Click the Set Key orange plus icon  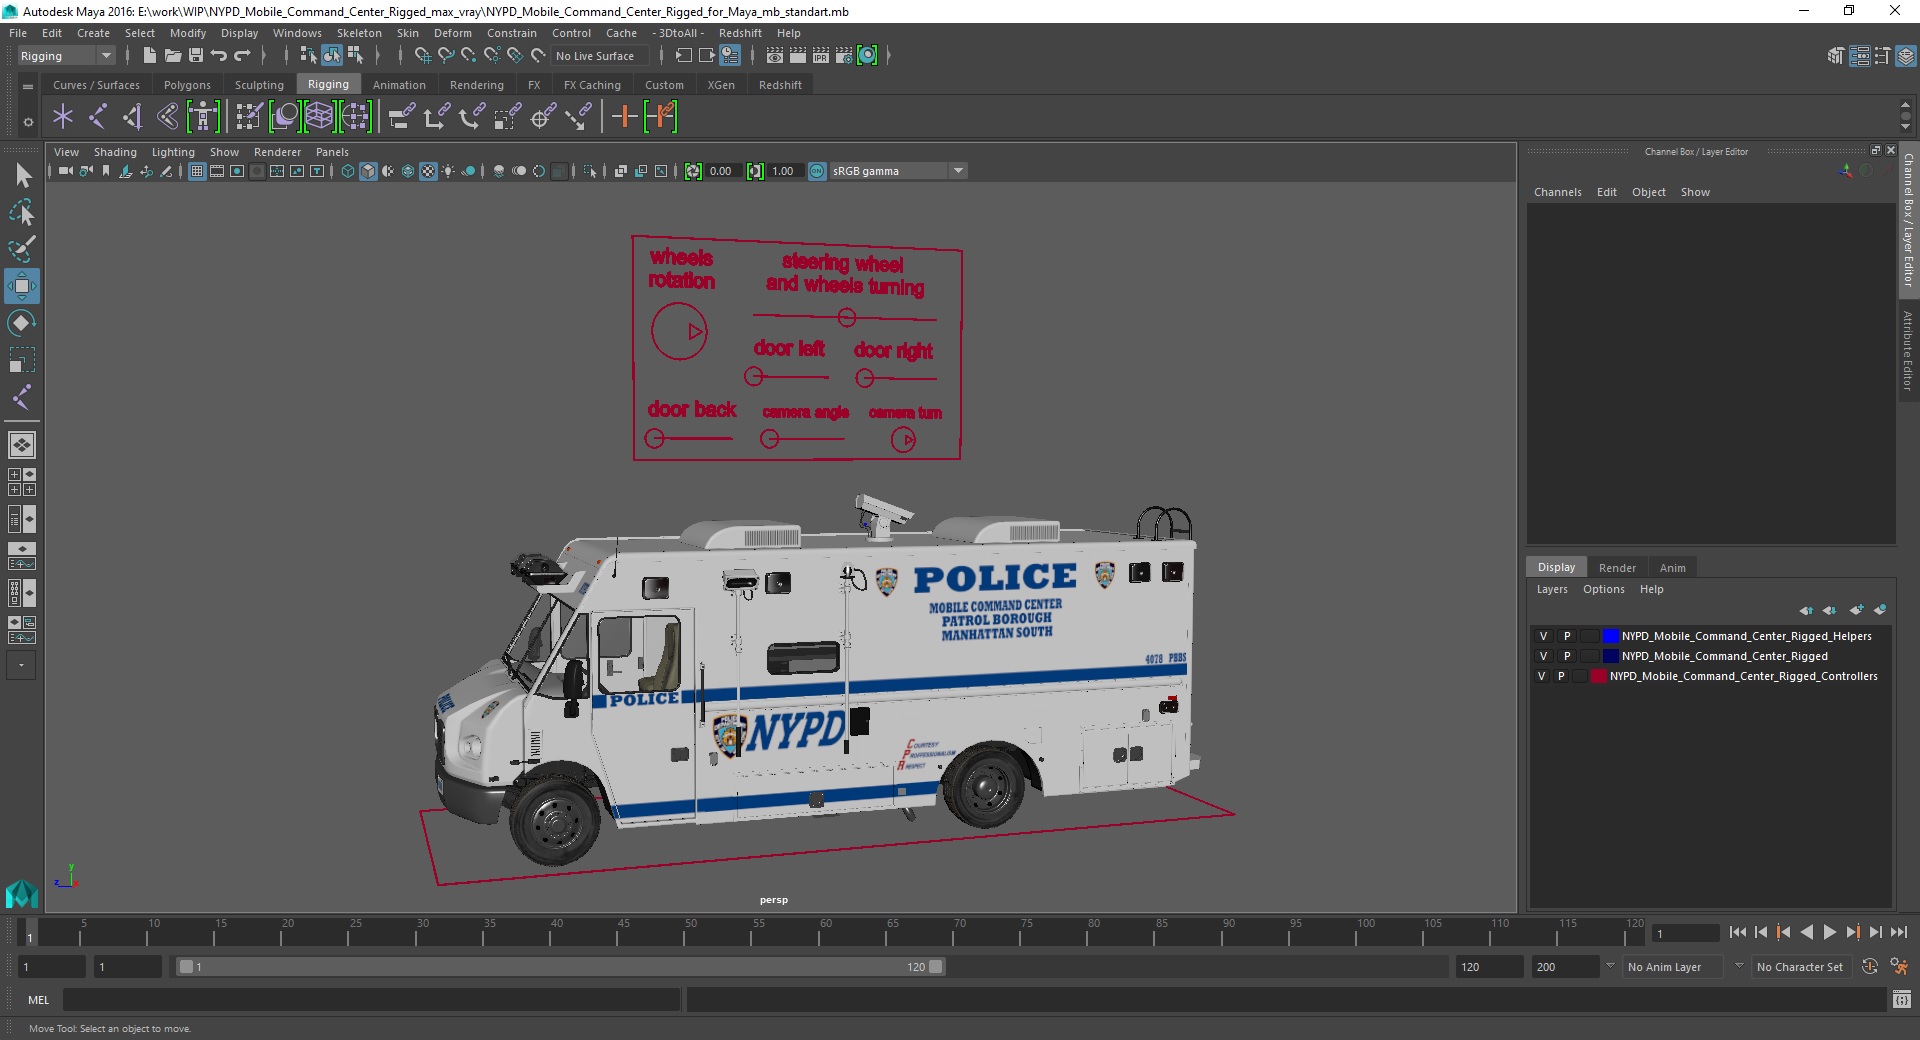pyautogui.click(x=624, y=117)
